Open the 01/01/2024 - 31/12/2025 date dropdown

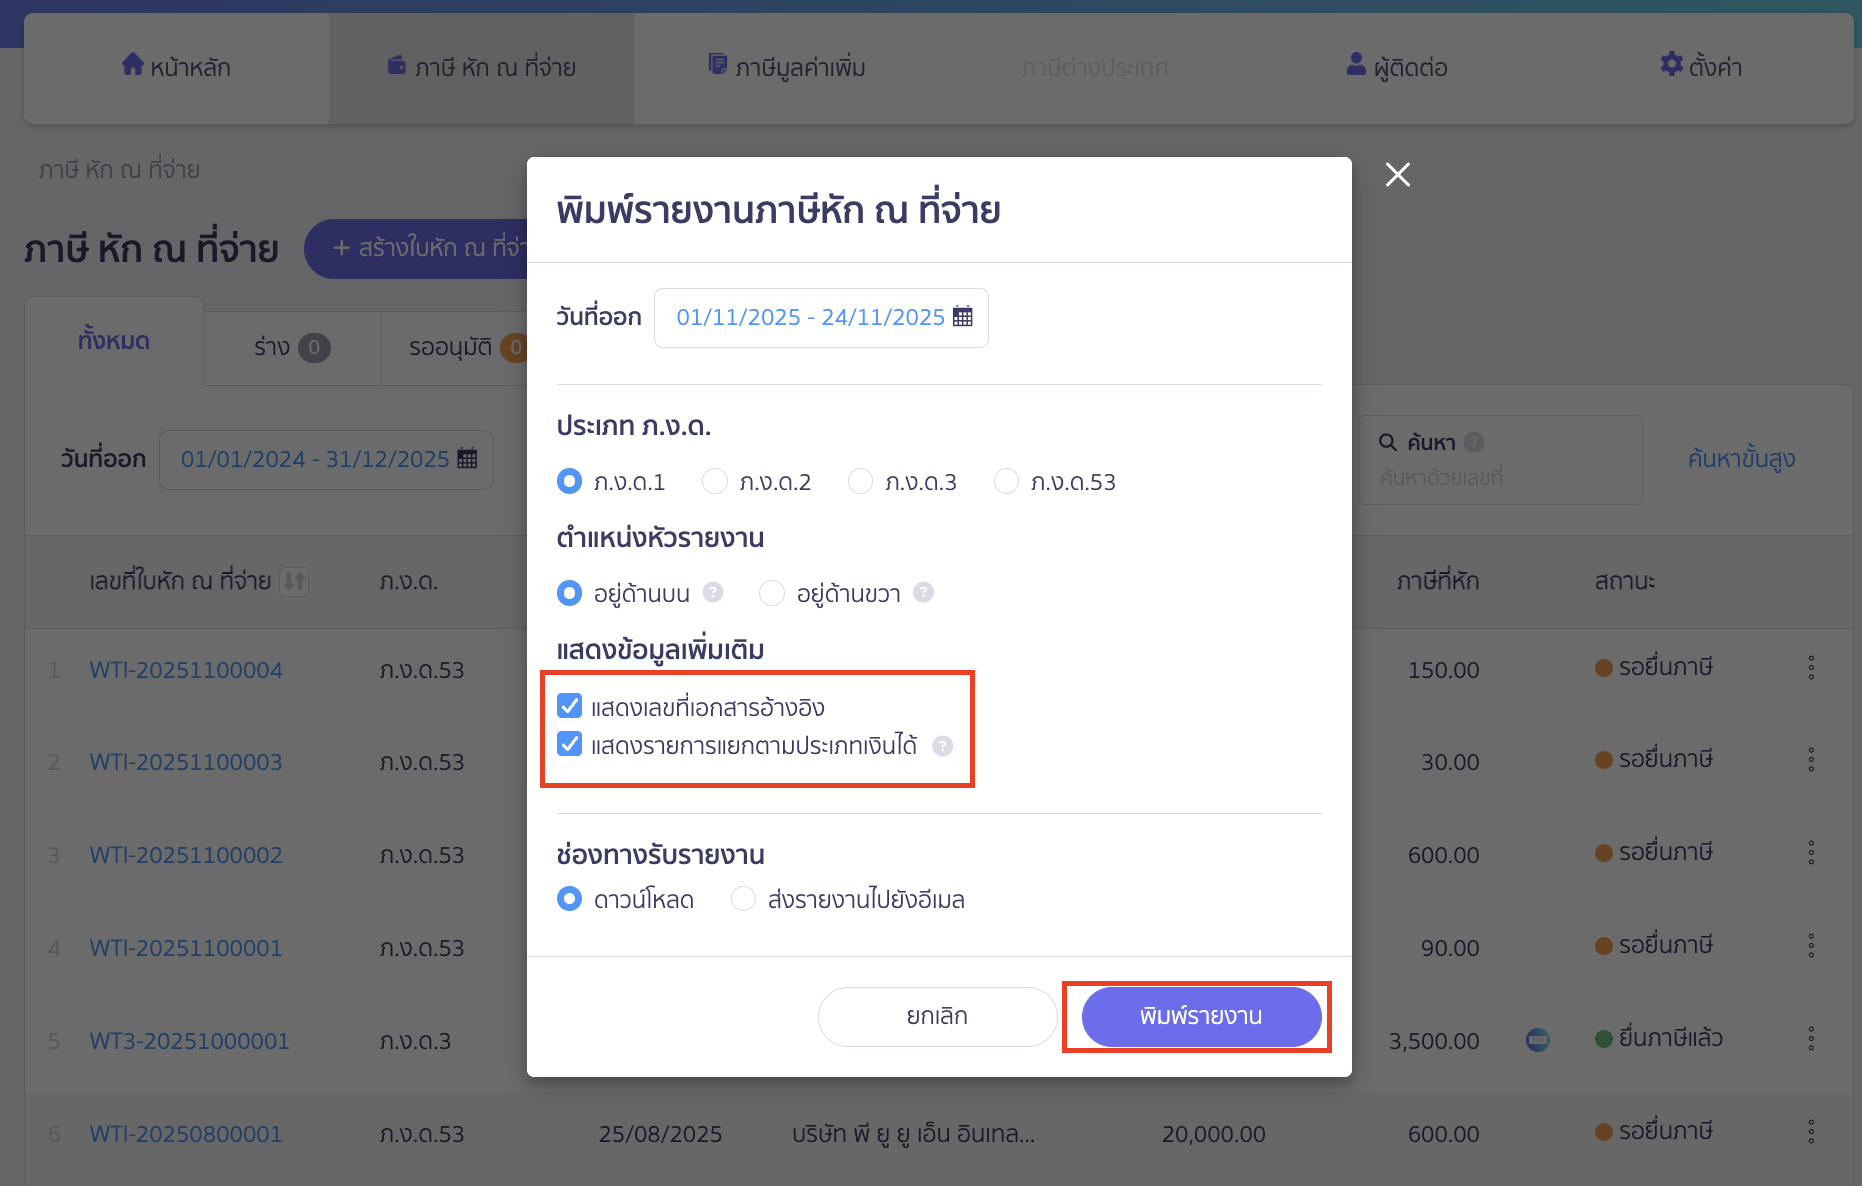315,458
